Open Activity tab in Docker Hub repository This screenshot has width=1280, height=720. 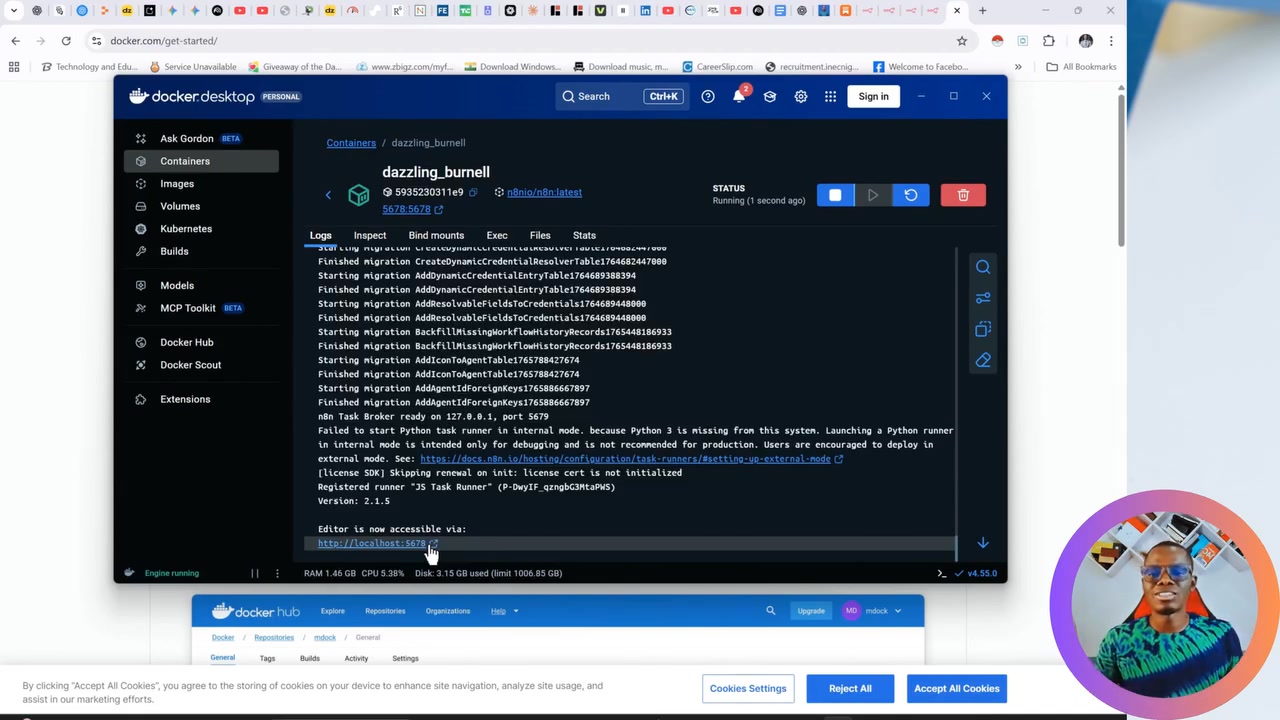coord(356,658)
